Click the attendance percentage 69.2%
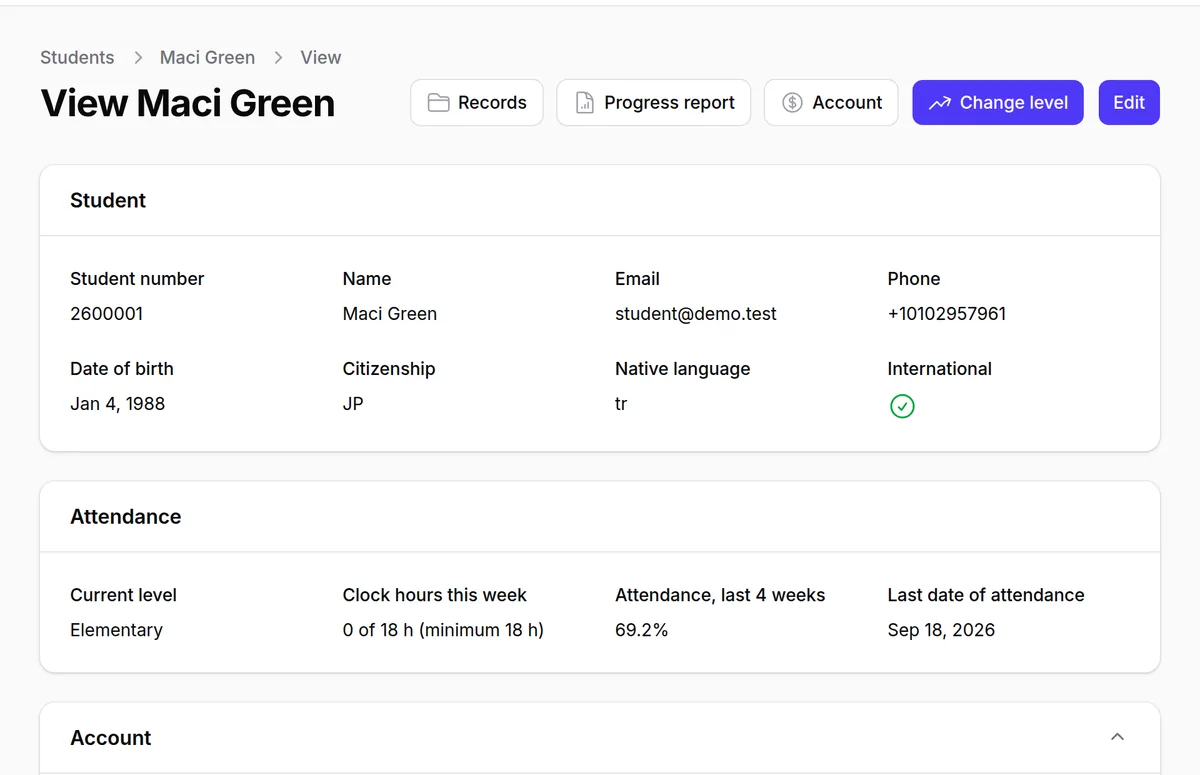The image size is (1200, 775). [642, 630]
